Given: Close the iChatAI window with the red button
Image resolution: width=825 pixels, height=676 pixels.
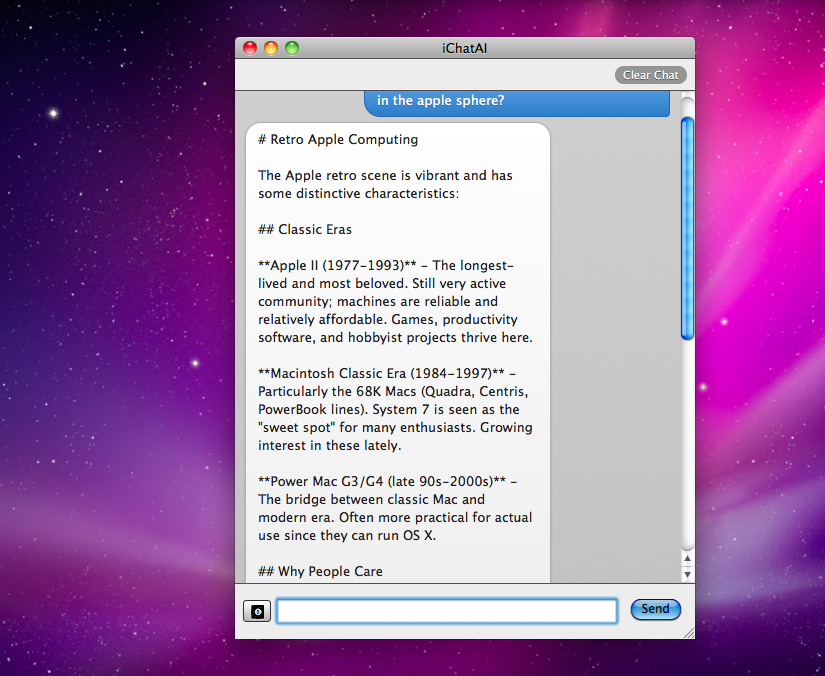Looking at the screenshot, I should (250, 48).
